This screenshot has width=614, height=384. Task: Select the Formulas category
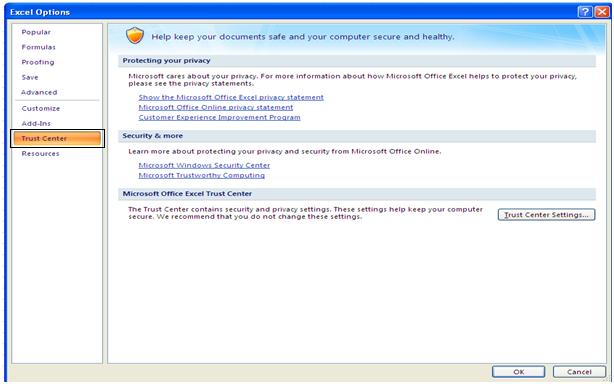(38, 47)
